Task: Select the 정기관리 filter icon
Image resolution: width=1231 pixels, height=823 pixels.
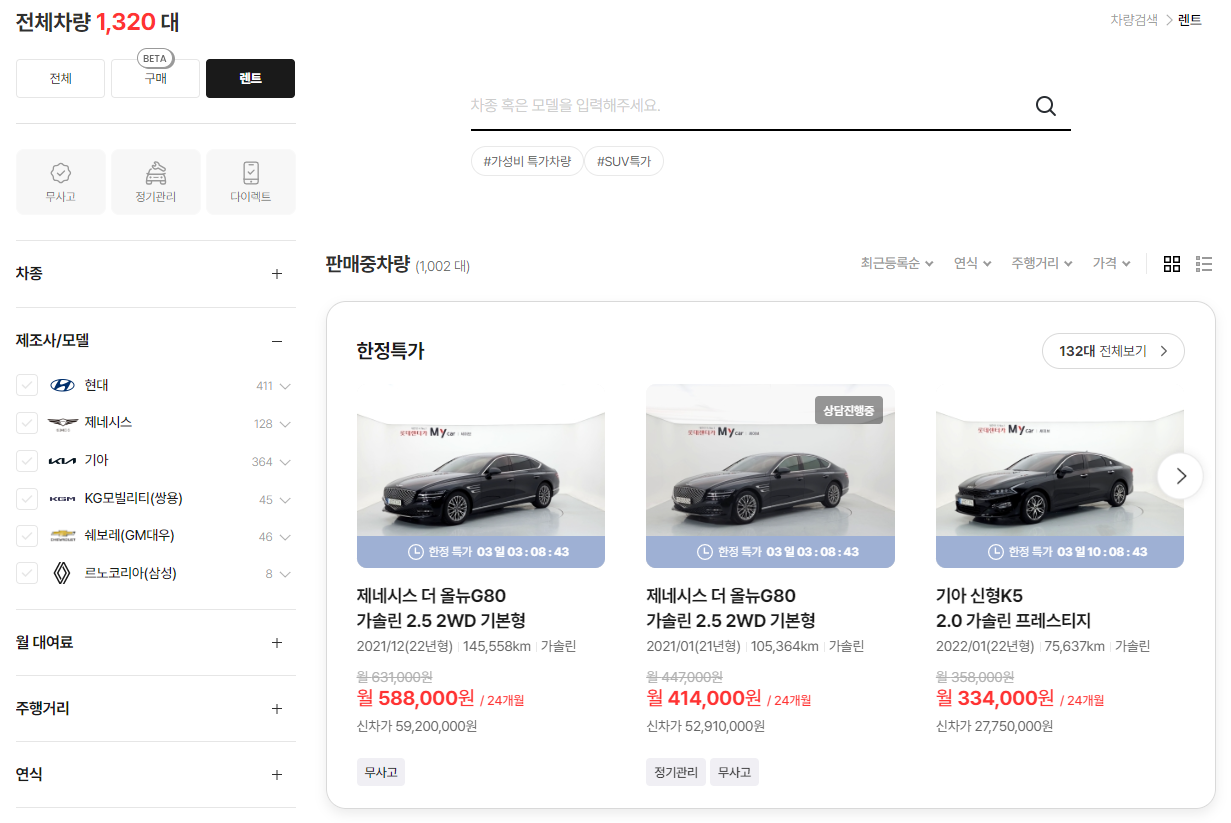Action: 156,182
